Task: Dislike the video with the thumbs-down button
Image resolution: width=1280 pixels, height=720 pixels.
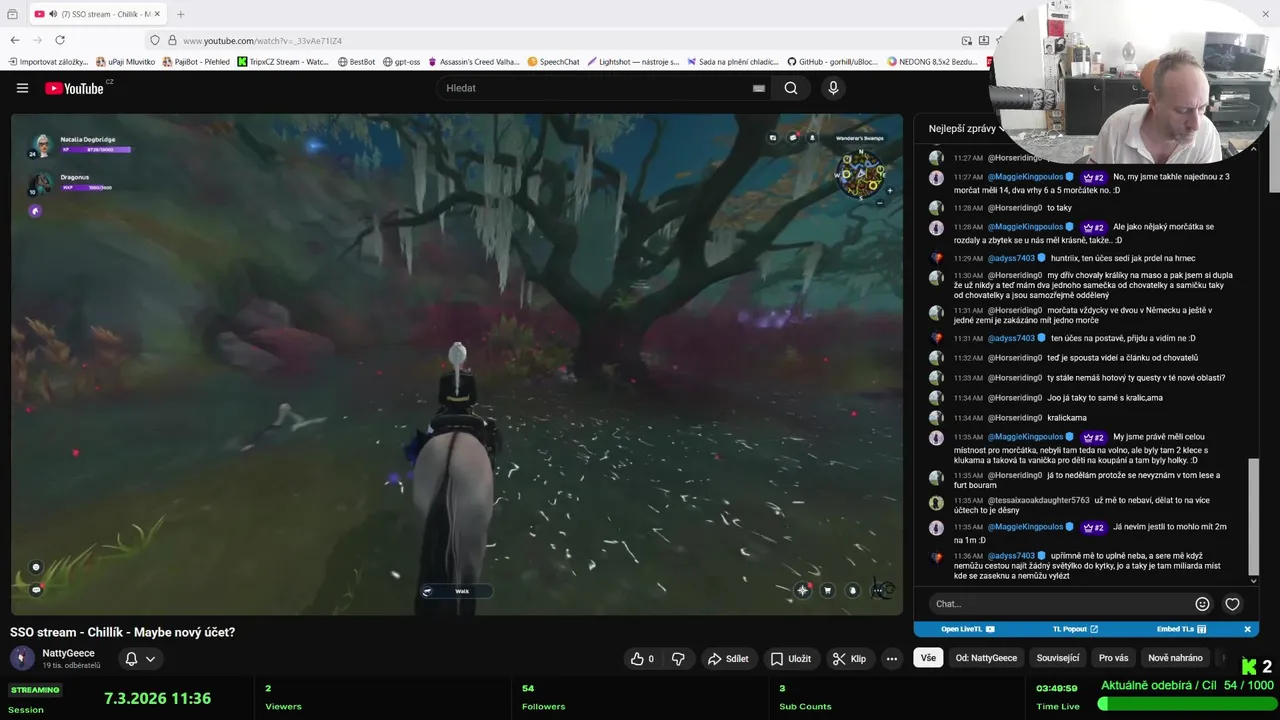Action: pos(678,658)
